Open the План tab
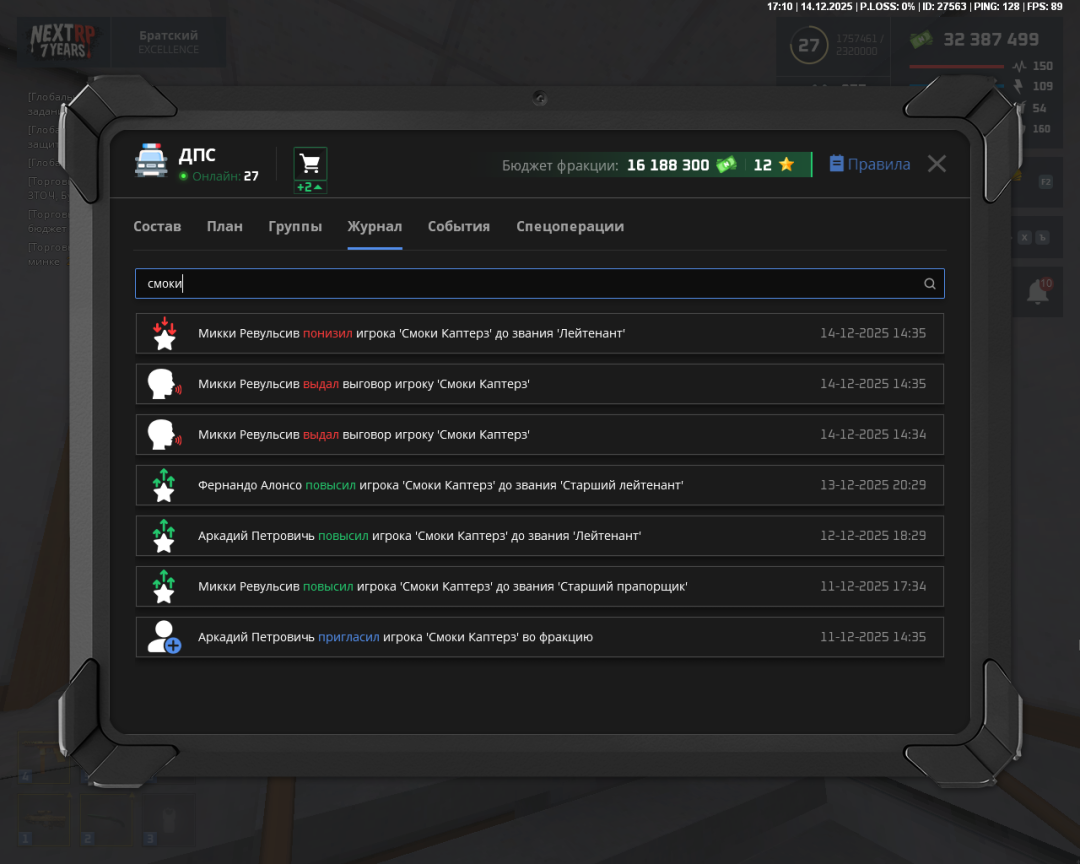The image size is (1080, 864). click(x=224, y=227)
